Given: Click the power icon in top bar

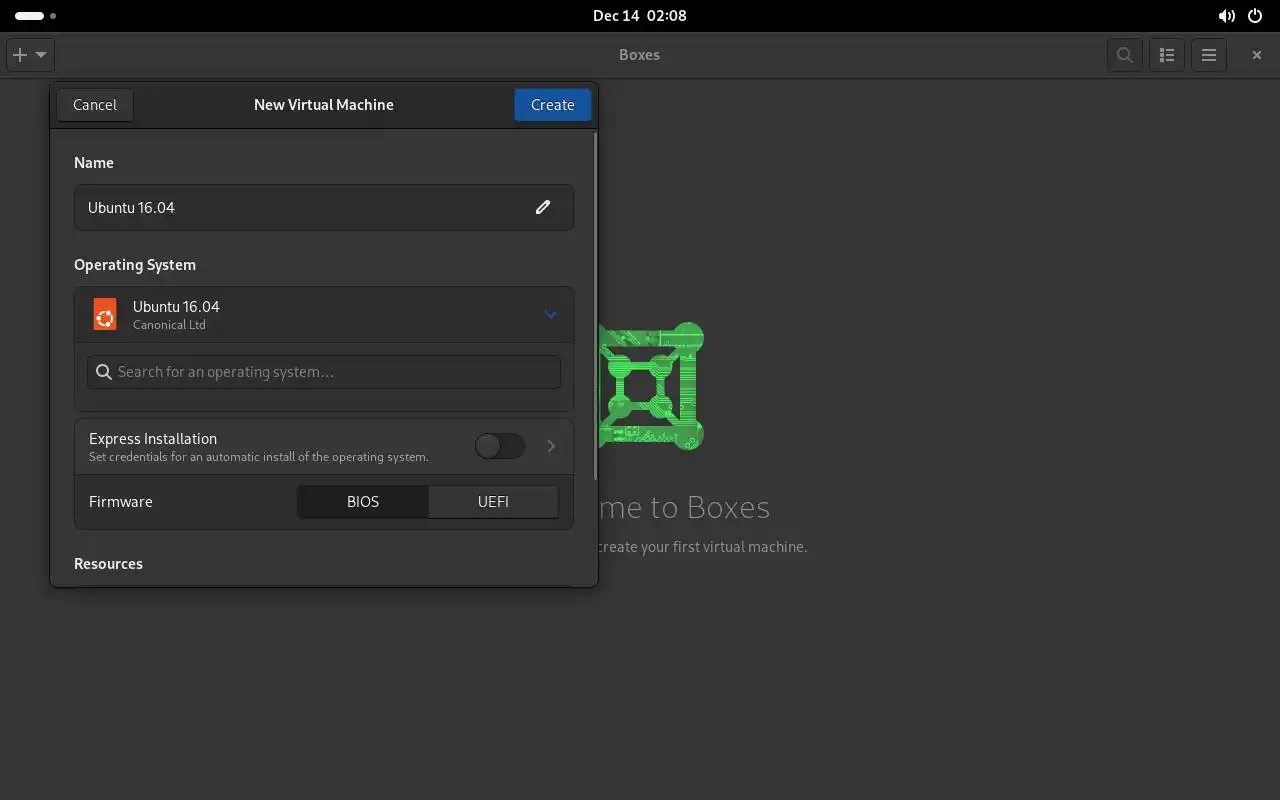Looking at the screenshot, I should [1256, 16].
